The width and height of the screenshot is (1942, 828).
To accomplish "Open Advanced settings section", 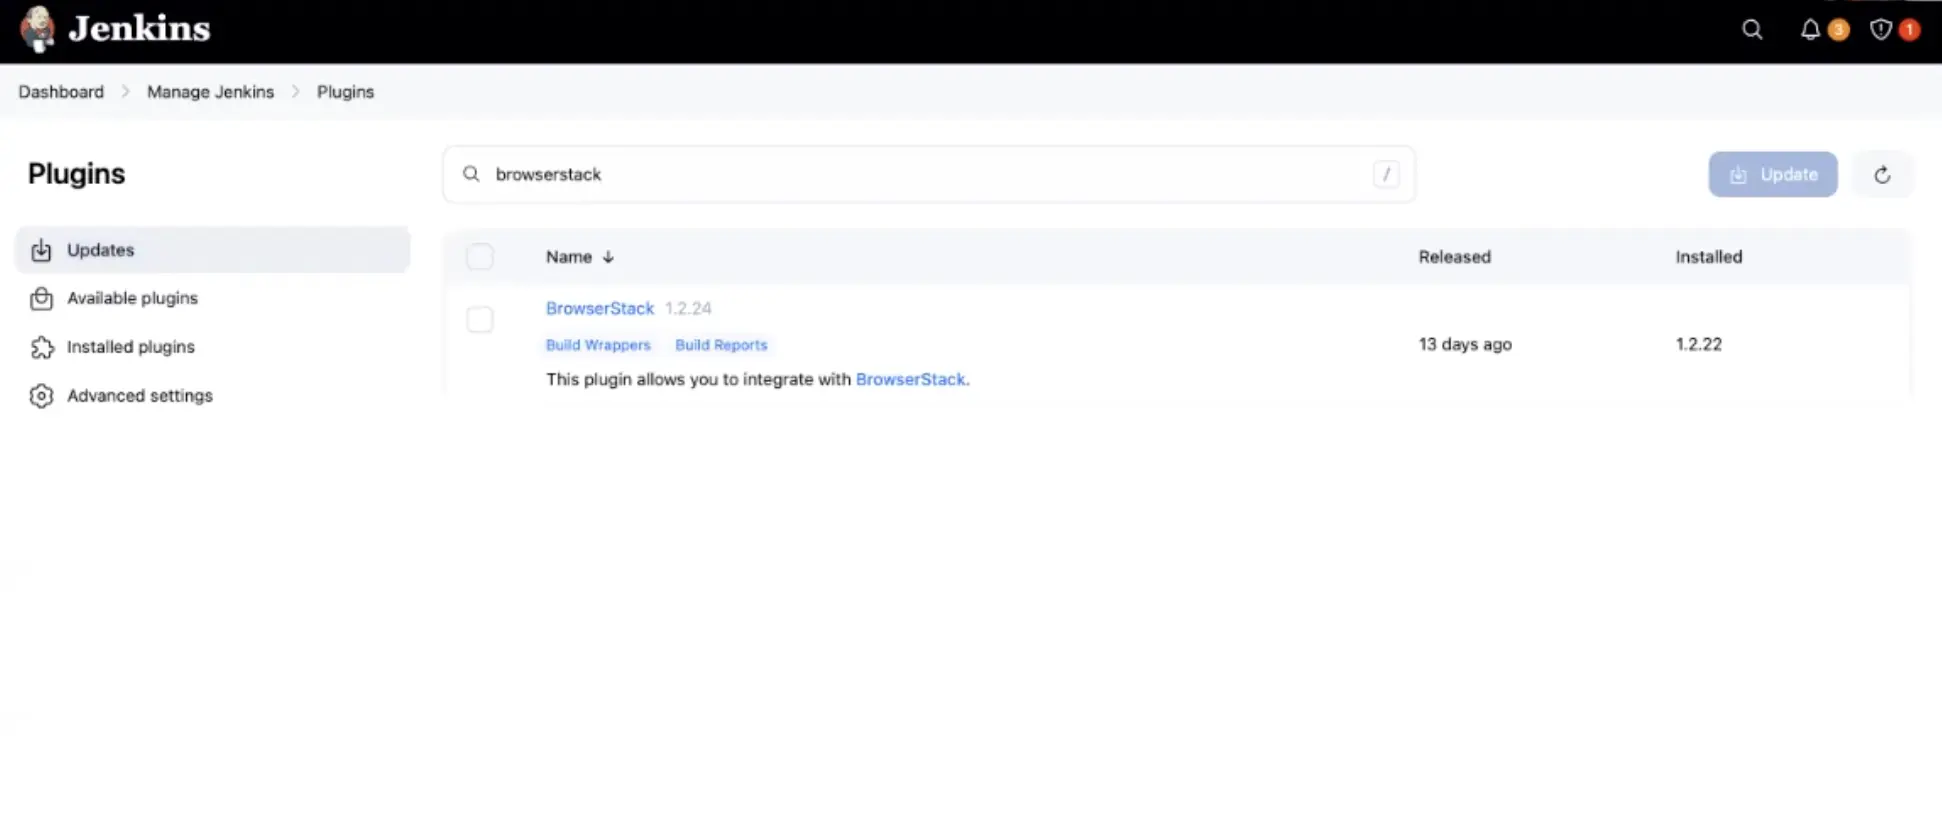I will click(212, 395).
